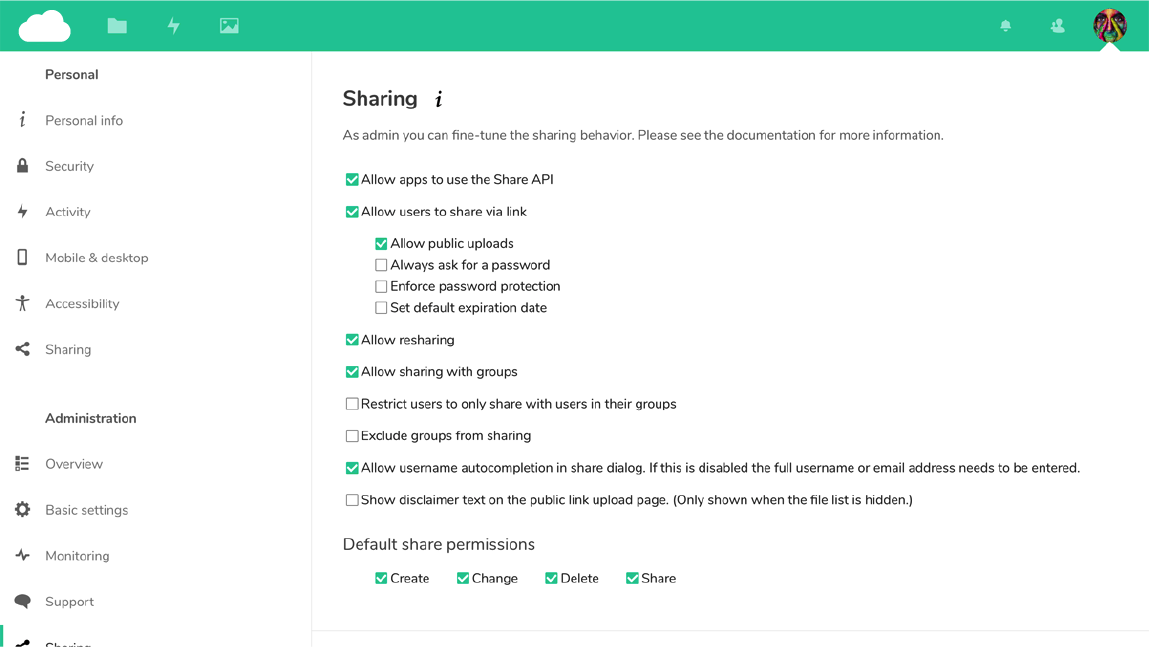Open the user avatar menu
The width and height of the screenshot is (1150, 648).
1109,26
